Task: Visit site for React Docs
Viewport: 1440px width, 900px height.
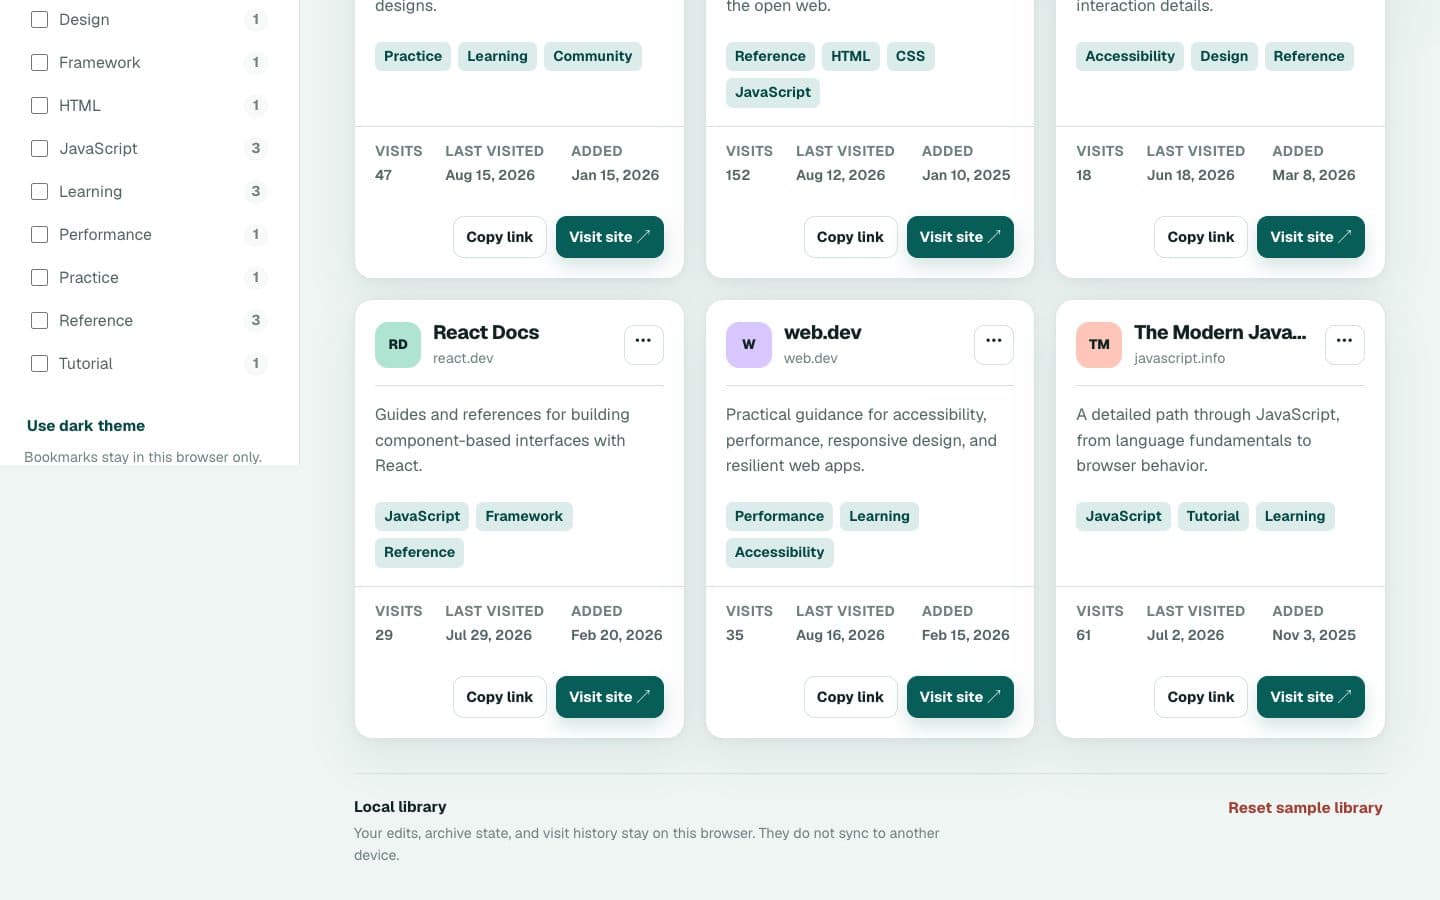Action: pyautogui.click(x=610, y=697)
